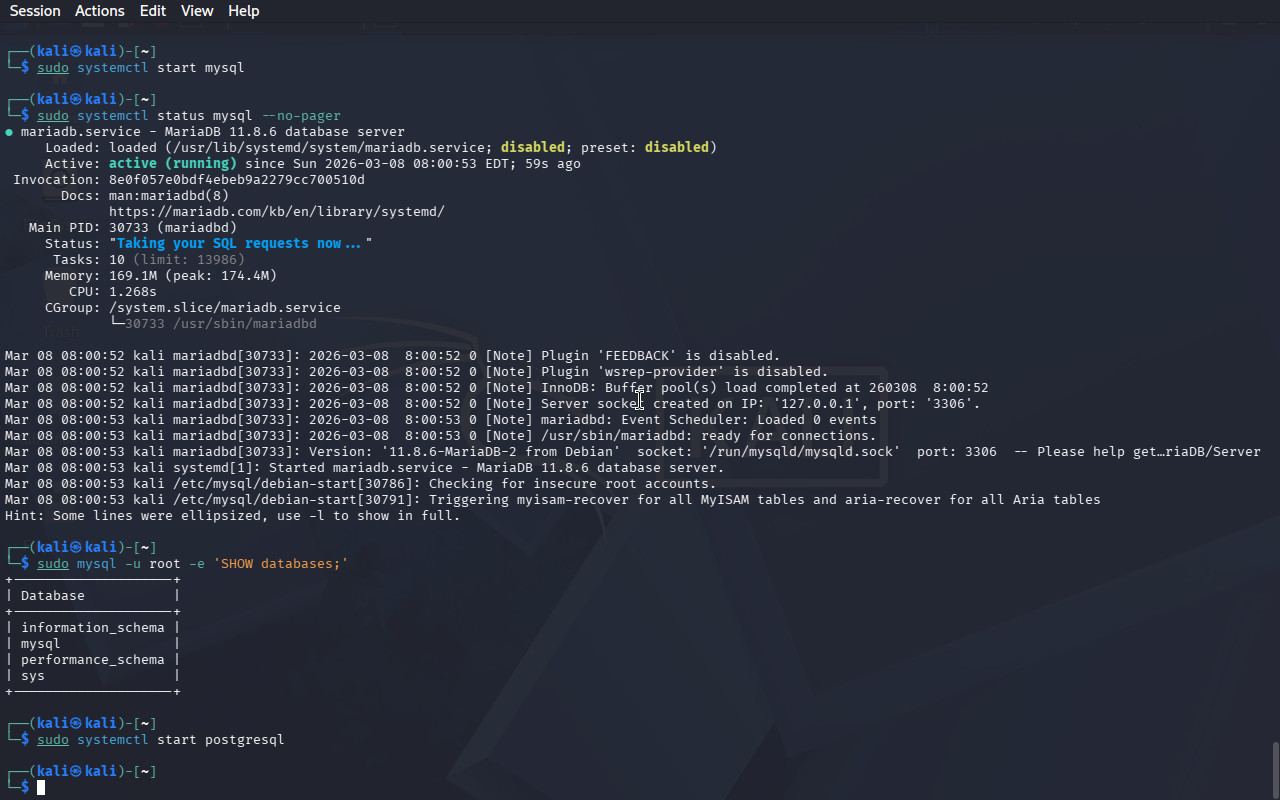The width and height of the screenshot is (1280, 800).
Task: Click the 'sys' database row
Action: pos(33,676)
